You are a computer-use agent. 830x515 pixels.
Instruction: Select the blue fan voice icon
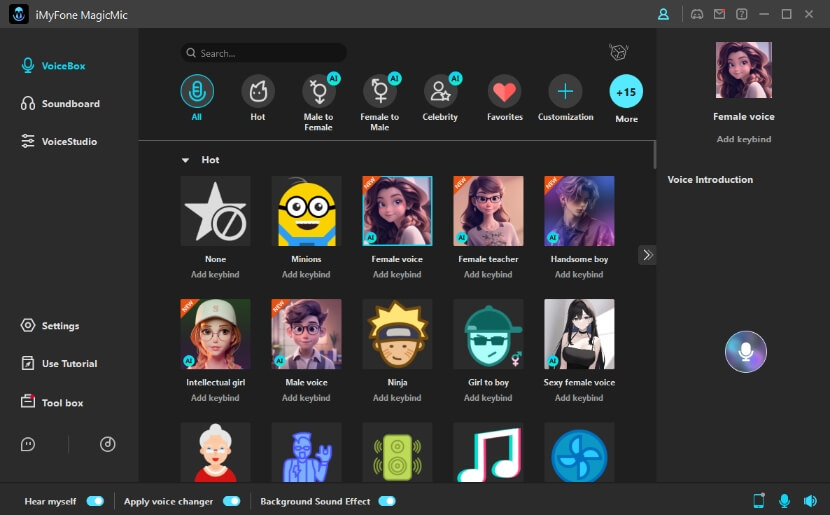click(580, 453)
